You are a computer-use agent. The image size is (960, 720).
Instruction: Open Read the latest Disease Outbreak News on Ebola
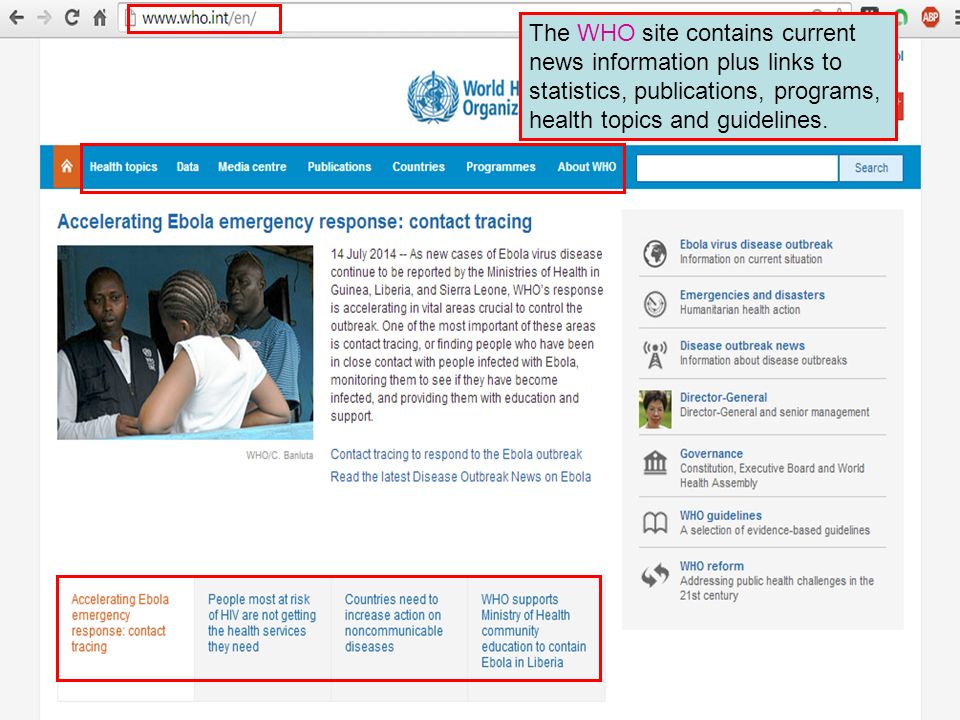(460, 476)
